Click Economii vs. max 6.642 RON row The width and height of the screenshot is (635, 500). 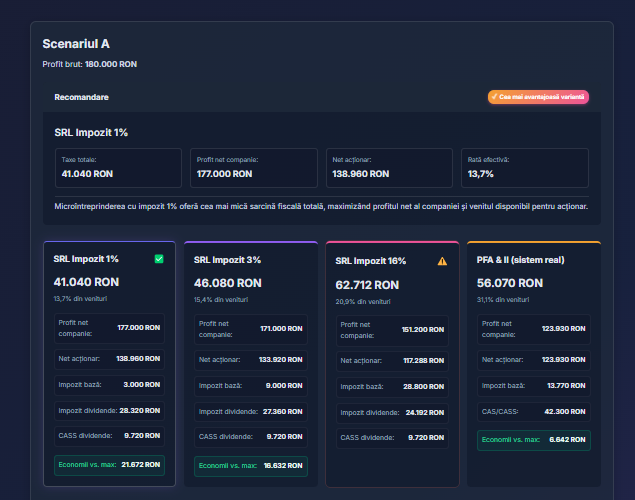[x=533, y=439]
